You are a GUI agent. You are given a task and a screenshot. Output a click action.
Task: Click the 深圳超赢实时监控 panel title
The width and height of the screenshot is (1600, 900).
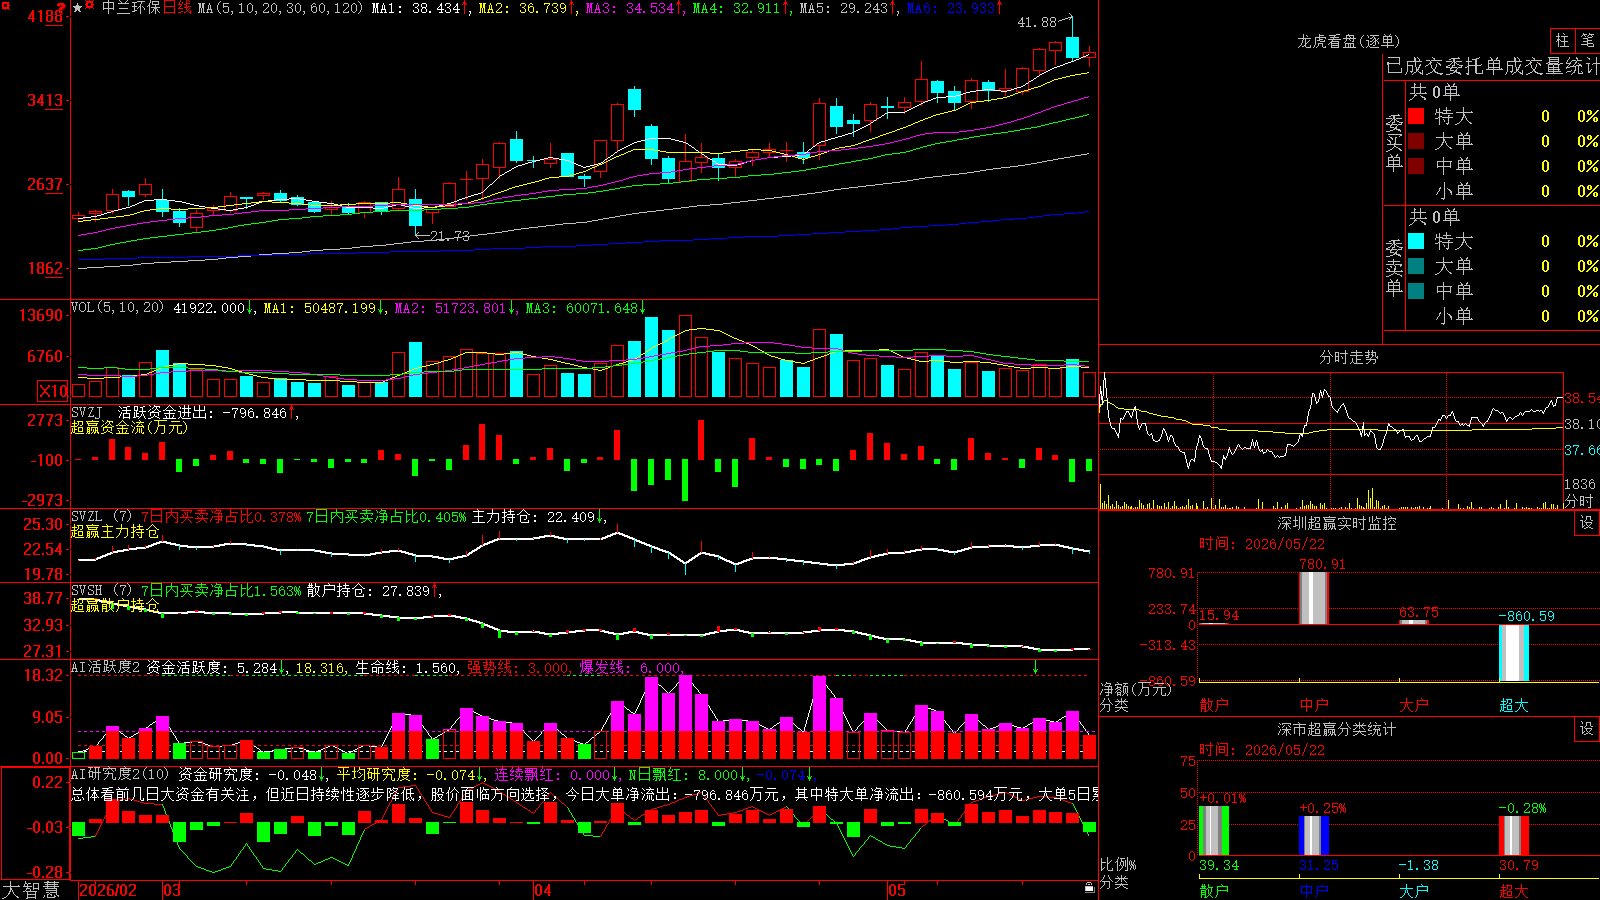click(x=1337, y=523)
